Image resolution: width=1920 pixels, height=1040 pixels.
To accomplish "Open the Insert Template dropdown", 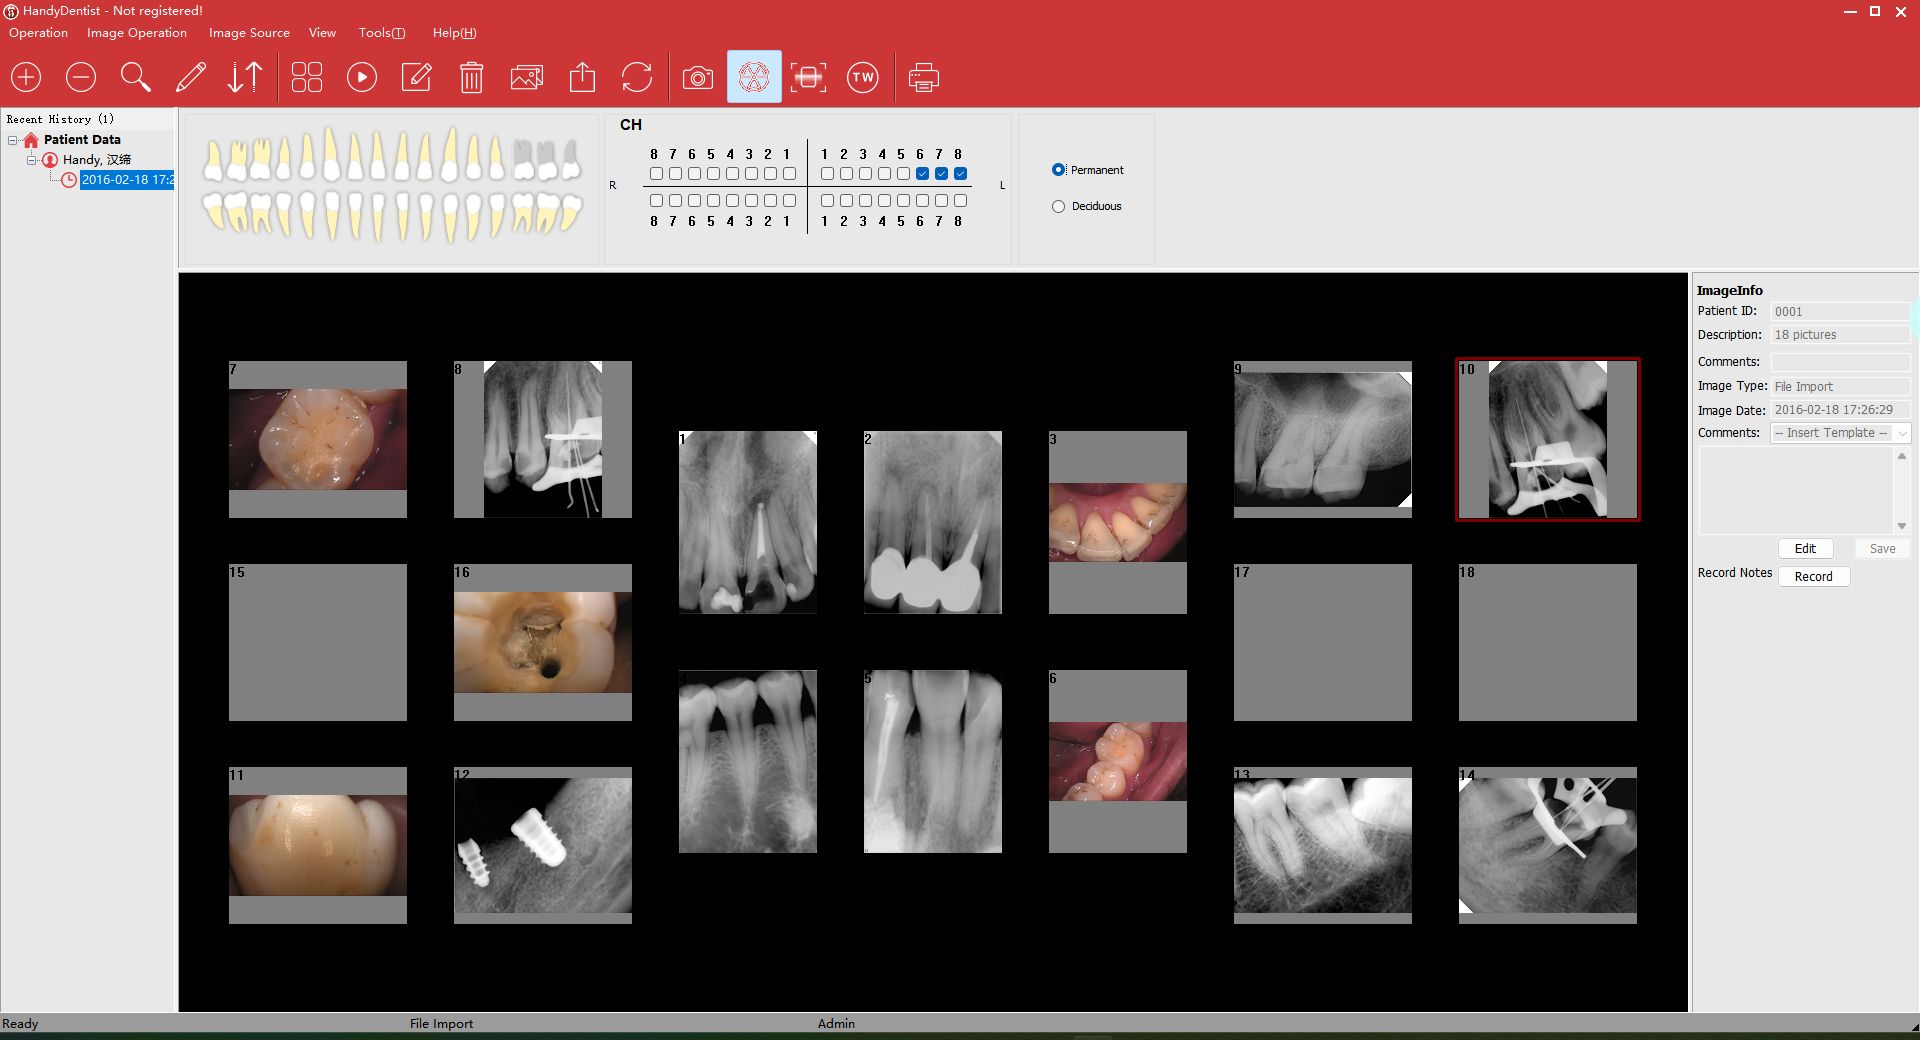I will (1839, 433).
